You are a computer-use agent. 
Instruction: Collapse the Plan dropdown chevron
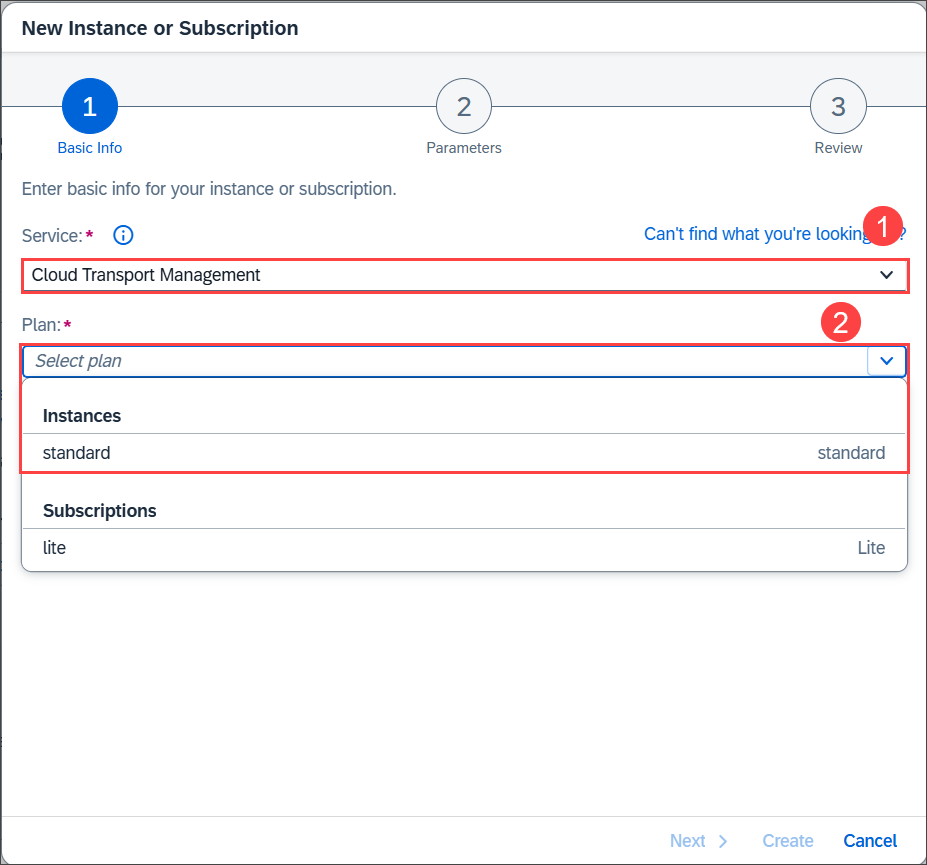tap(886, 361)
